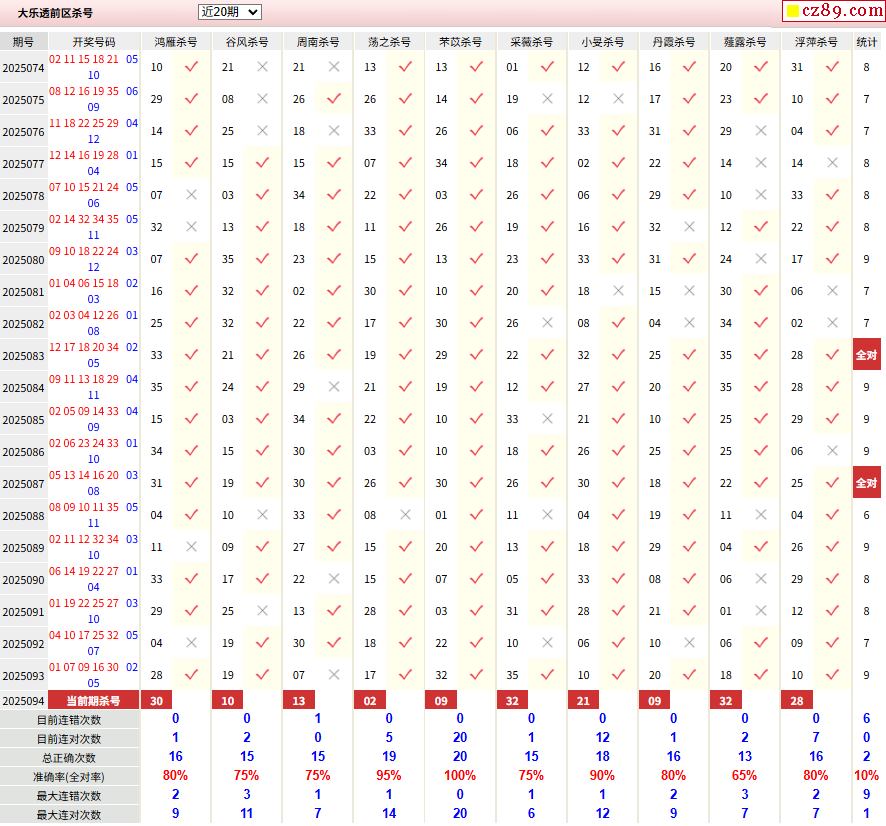Image resolution: width=886 pixels, height=826 pixels.
Task: Click period number 2025094
Action: click(23, 701)
